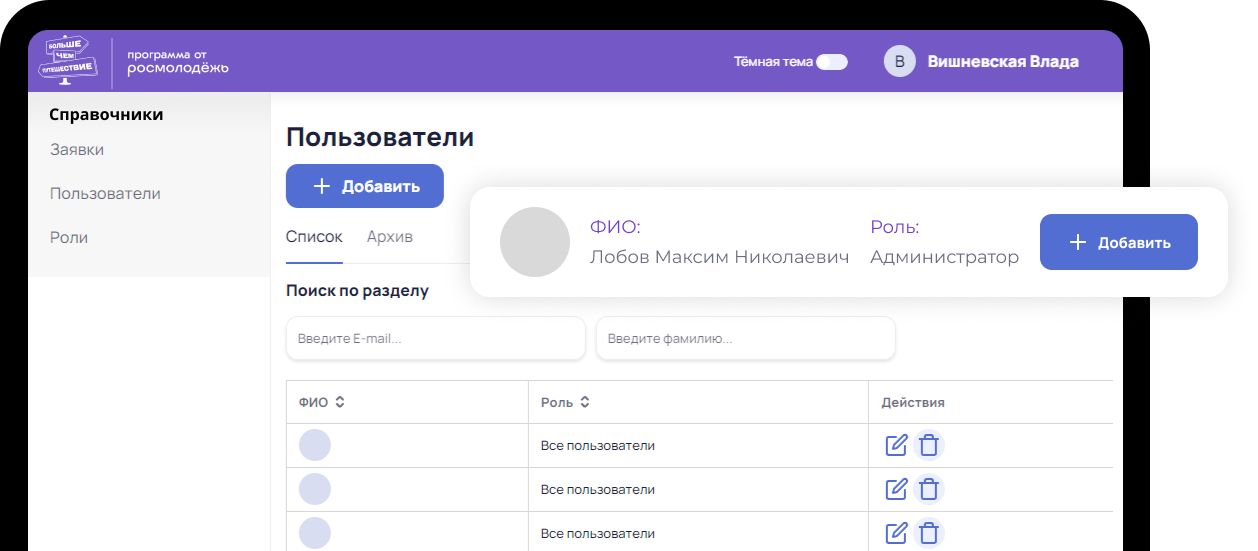The image size is (1258, 551).
Task: Switch to the 'Архив' tab
Action: click(x=389, y=237)
